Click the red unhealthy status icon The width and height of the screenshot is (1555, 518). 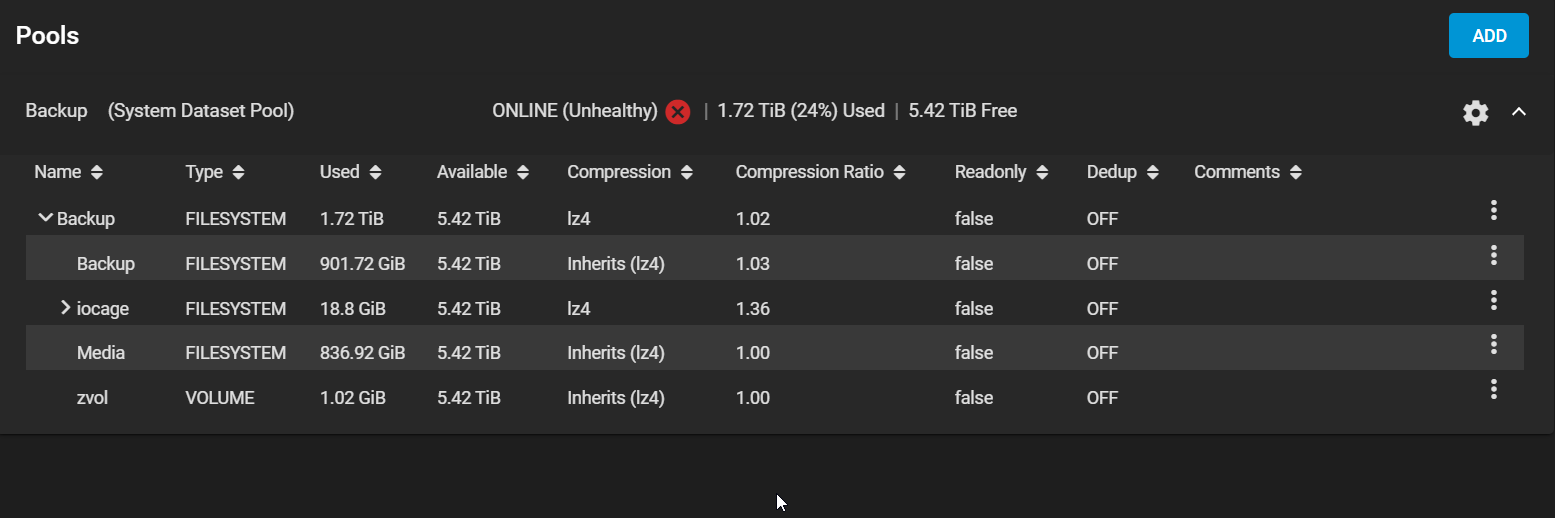tap(677, 112)
